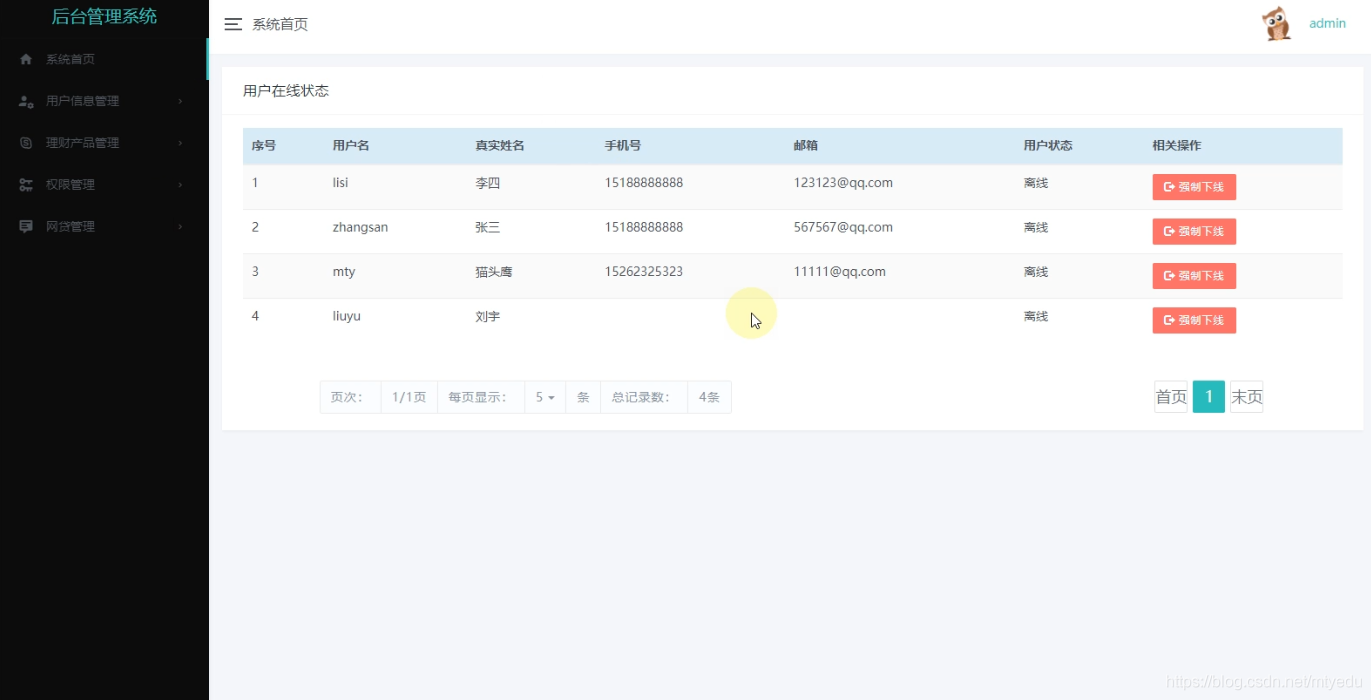Image resolution: width=1371 pixels, height=700 pixels.
Task: Force mty offline with 强制下线
Action: [x=1194, y=275]
